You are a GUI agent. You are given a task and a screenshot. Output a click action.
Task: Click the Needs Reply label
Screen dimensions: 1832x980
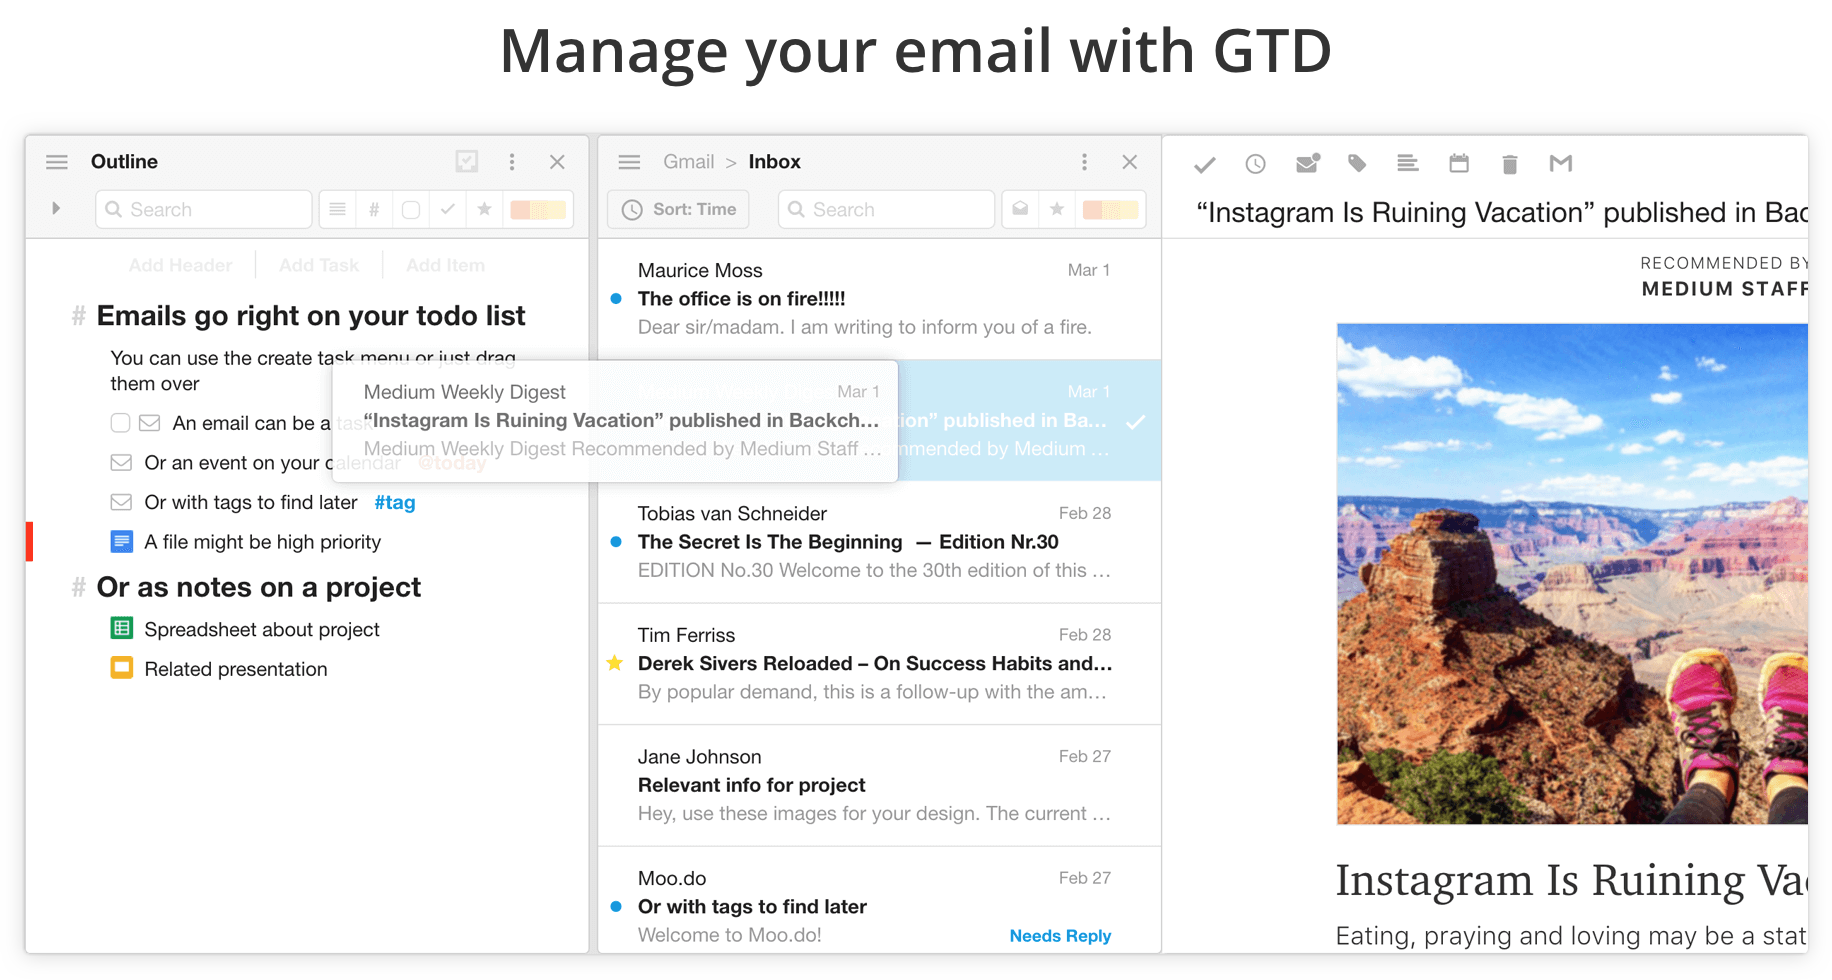pos(1060,936)
